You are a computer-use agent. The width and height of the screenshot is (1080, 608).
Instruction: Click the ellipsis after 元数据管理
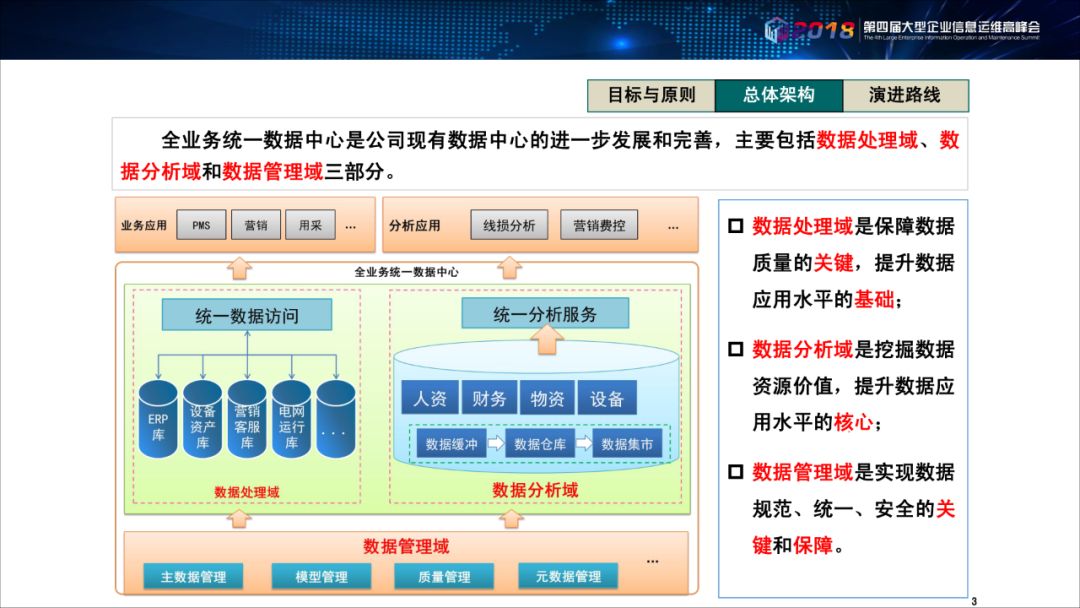(652, 561)
